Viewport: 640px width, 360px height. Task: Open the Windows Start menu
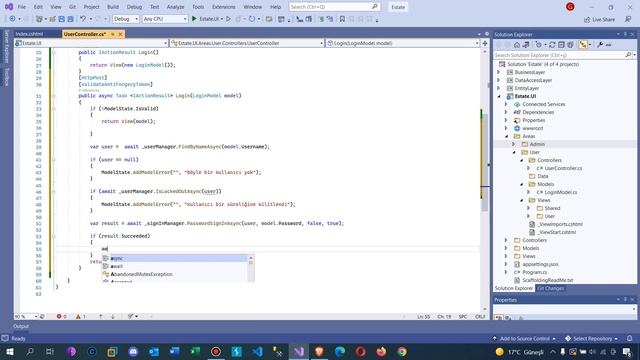pos(9,351)
